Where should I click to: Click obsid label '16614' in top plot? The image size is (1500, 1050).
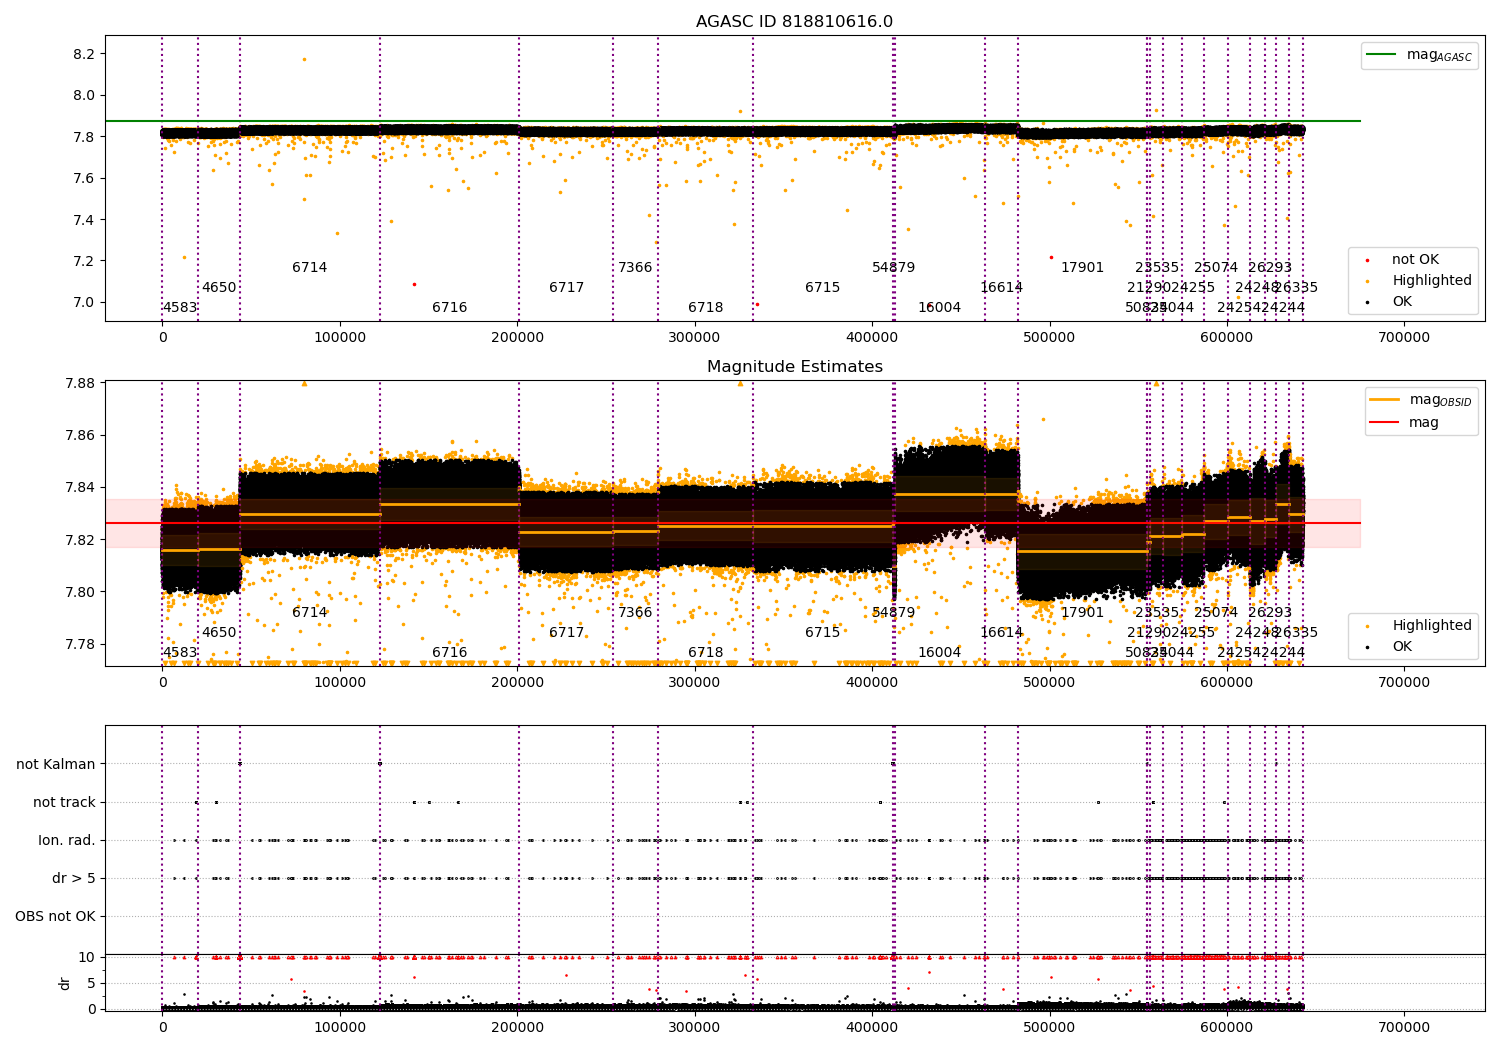pyautogui.click(x=1001, y=288)
